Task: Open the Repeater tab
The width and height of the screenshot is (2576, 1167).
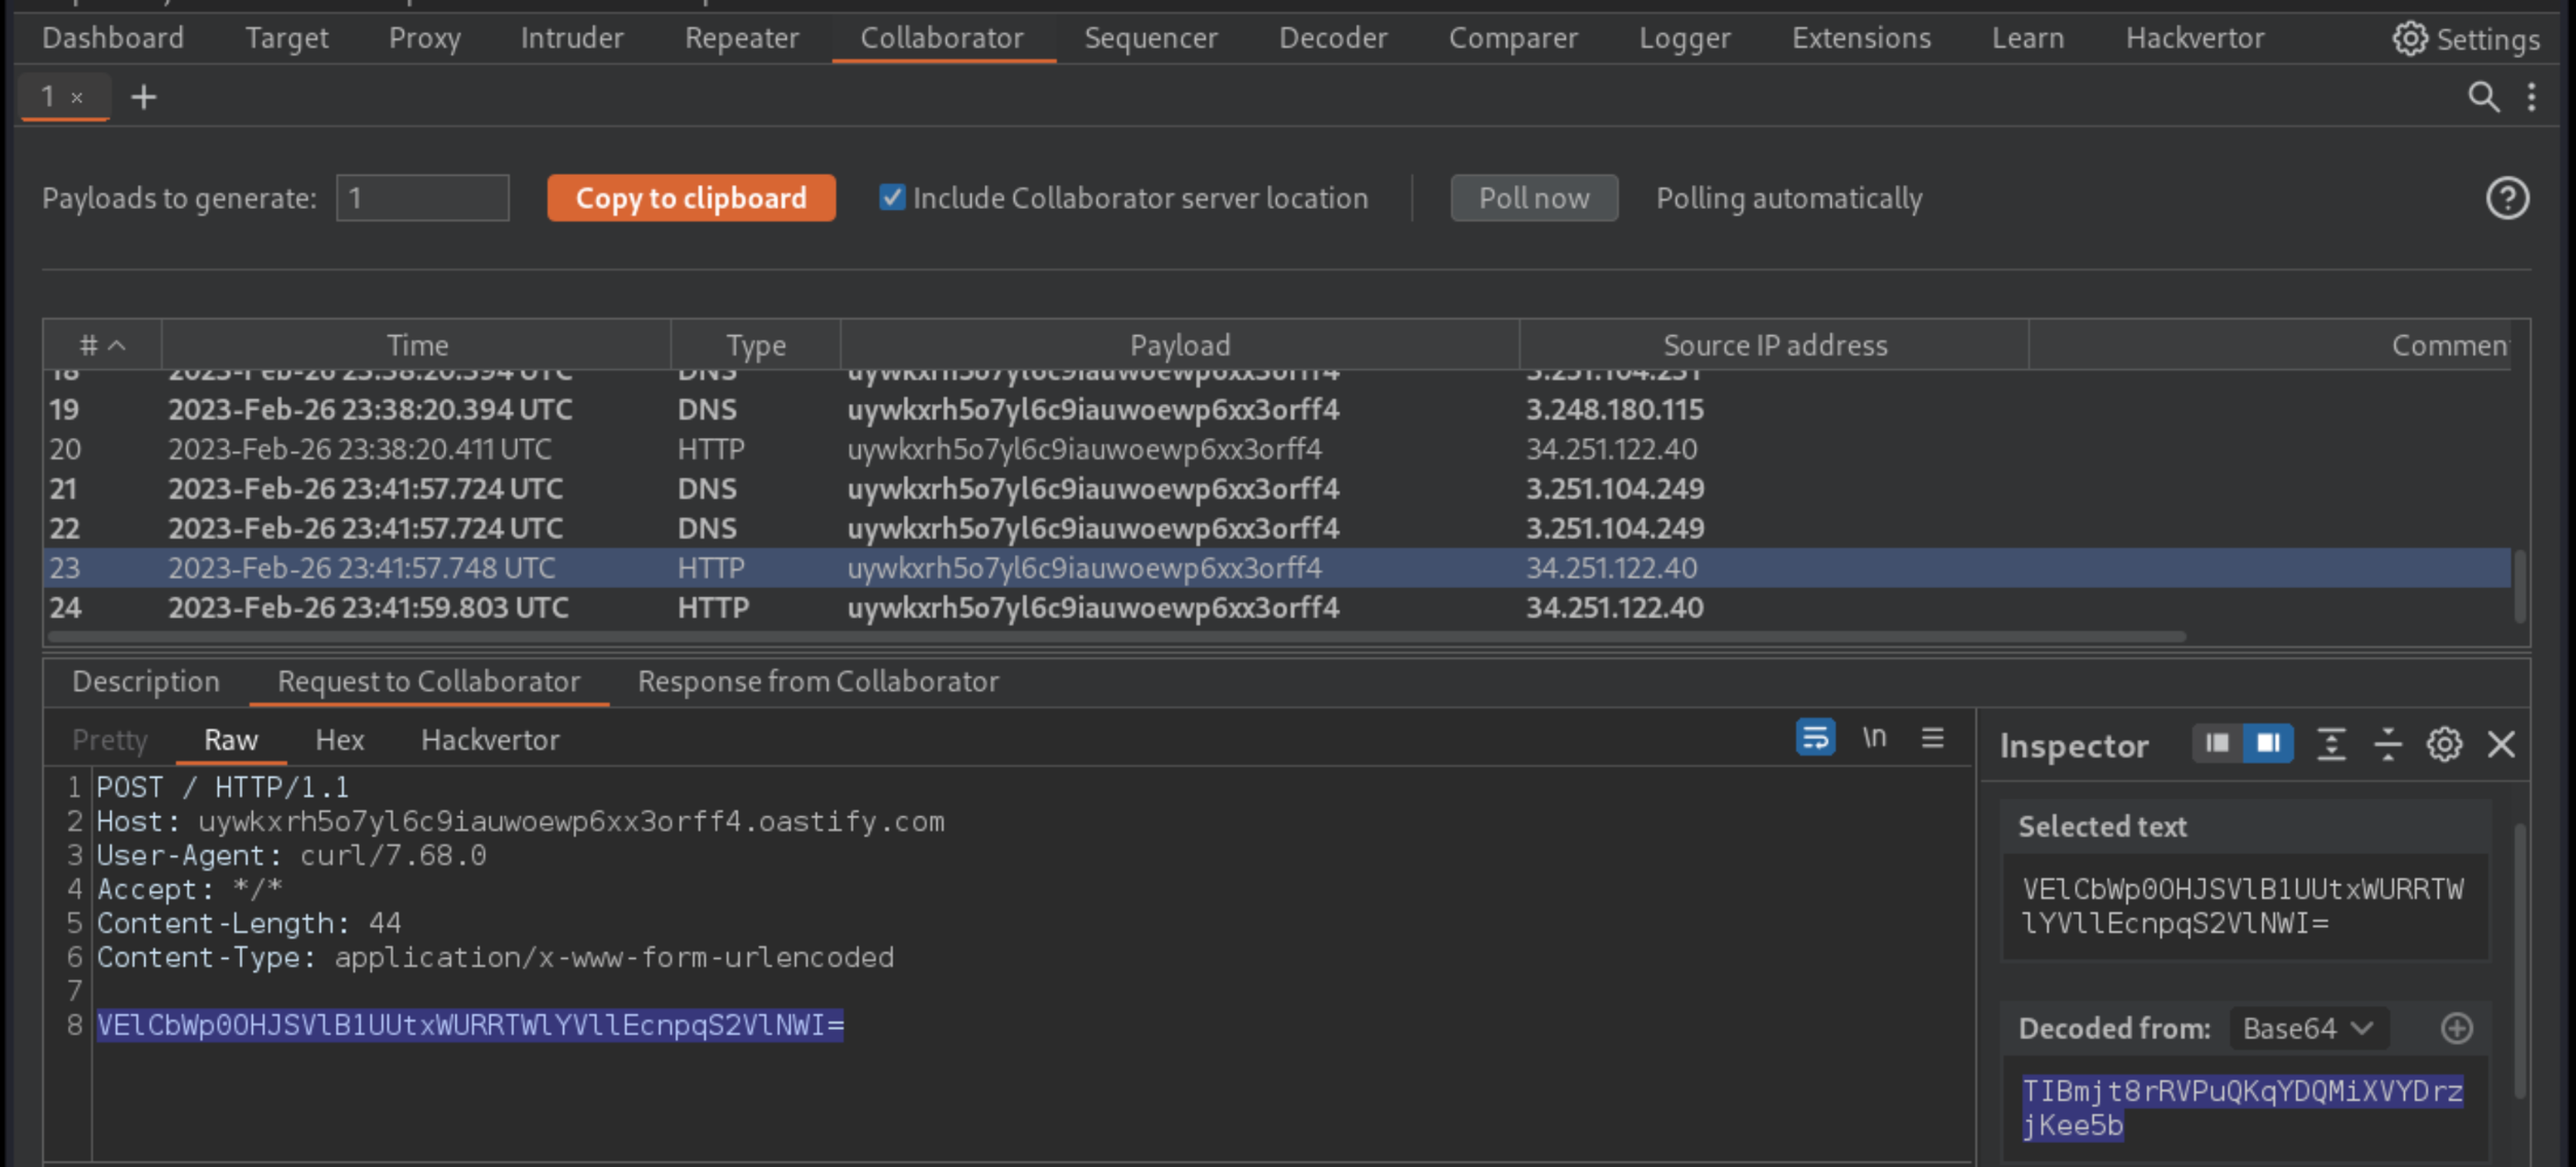Action: click(741, 38)
